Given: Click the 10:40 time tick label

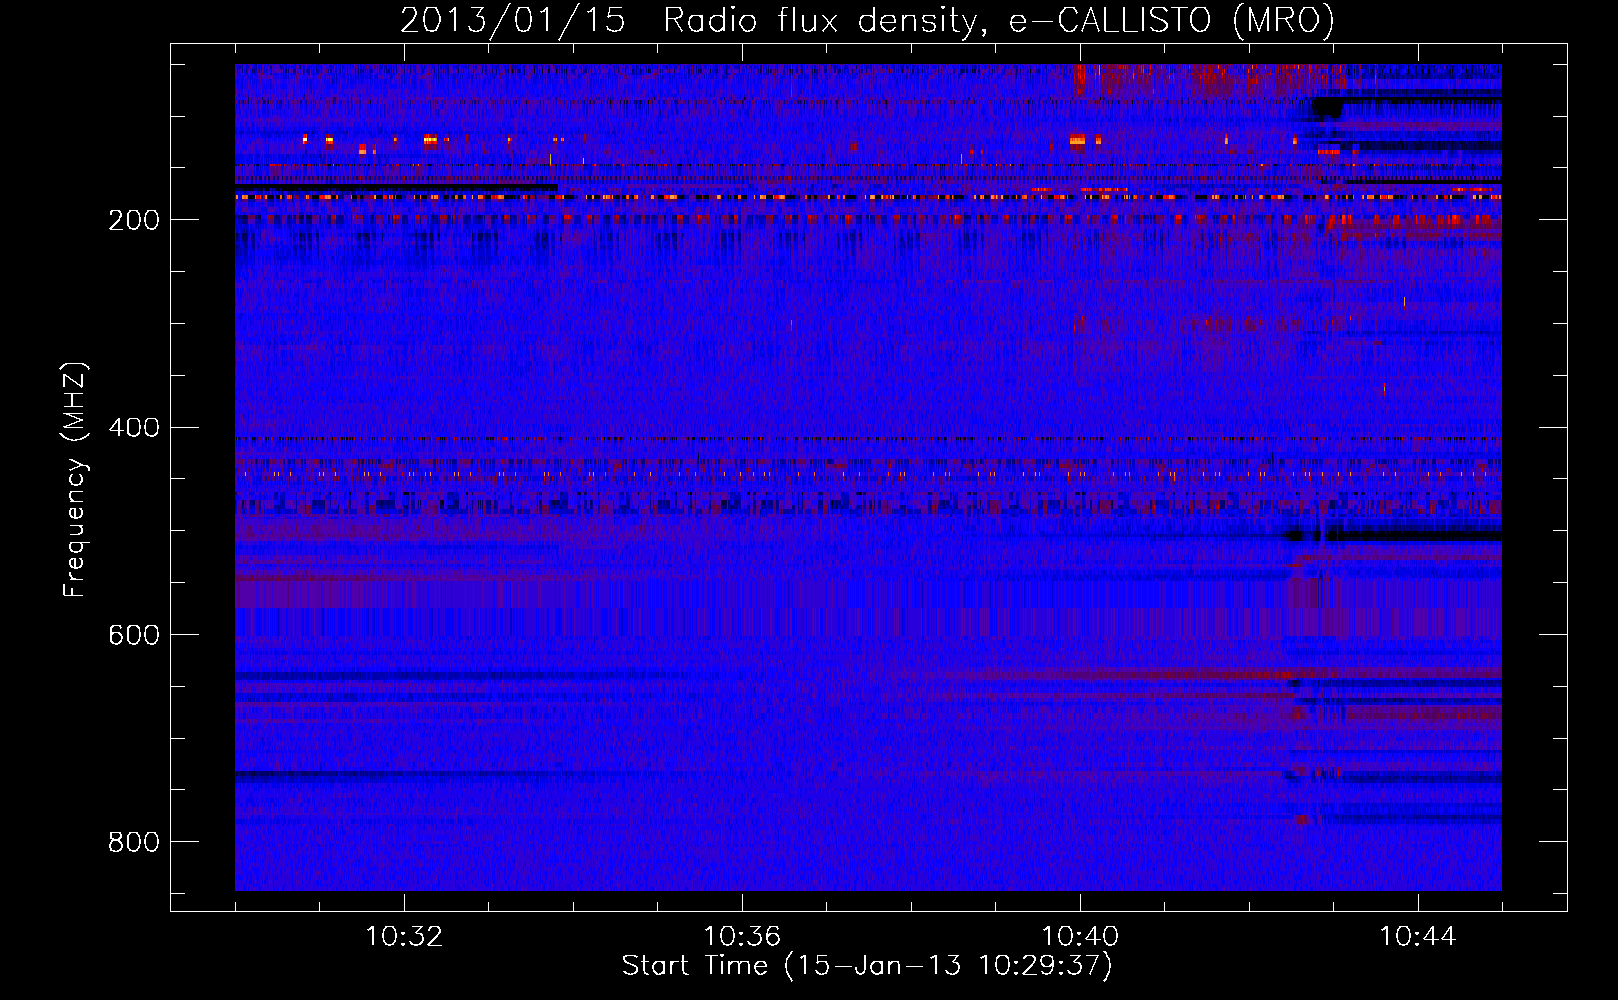Looking at the screenshot, I should 1080,937.
